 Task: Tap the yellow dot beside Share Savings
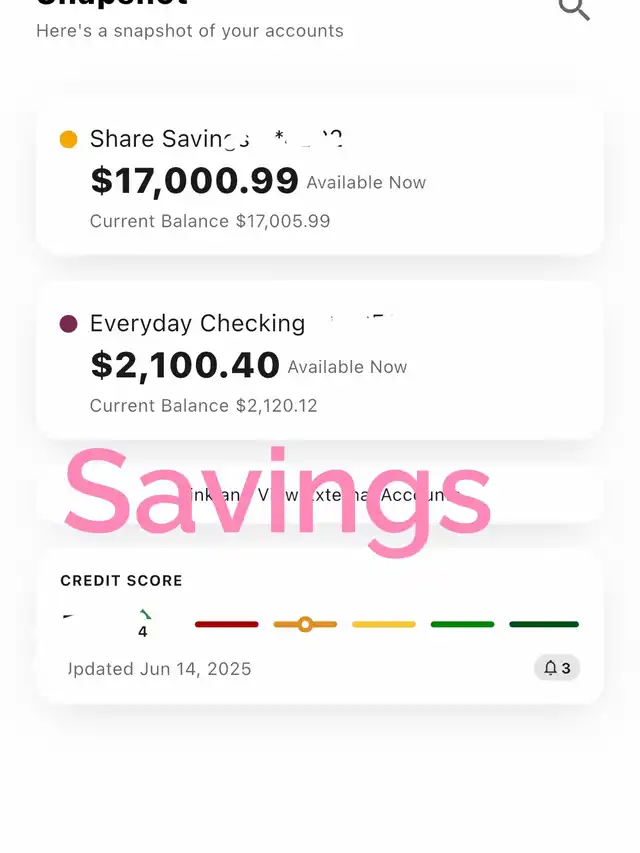tap(69, 139)
